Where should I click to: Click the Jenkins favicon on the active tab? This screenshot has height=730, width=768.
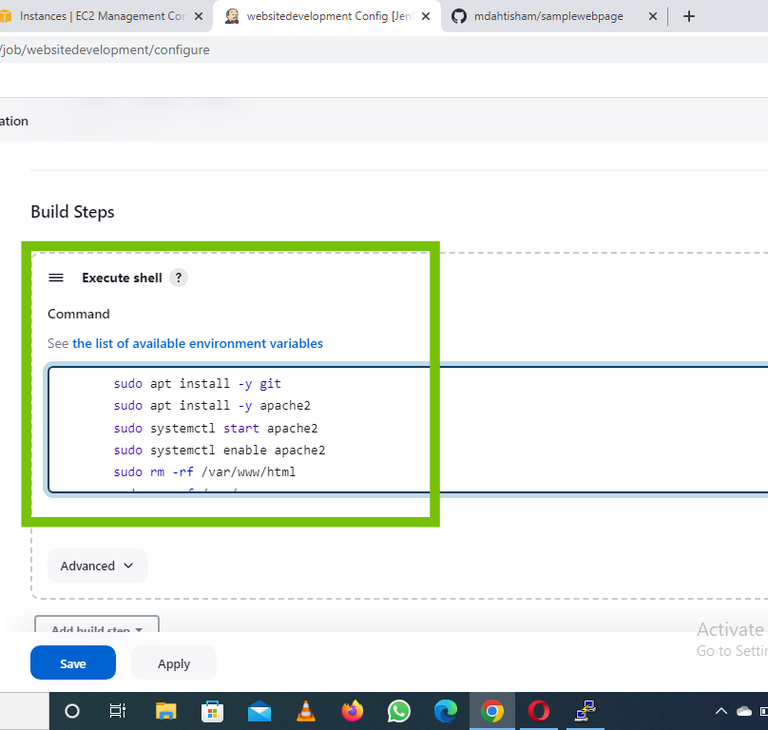232,16
